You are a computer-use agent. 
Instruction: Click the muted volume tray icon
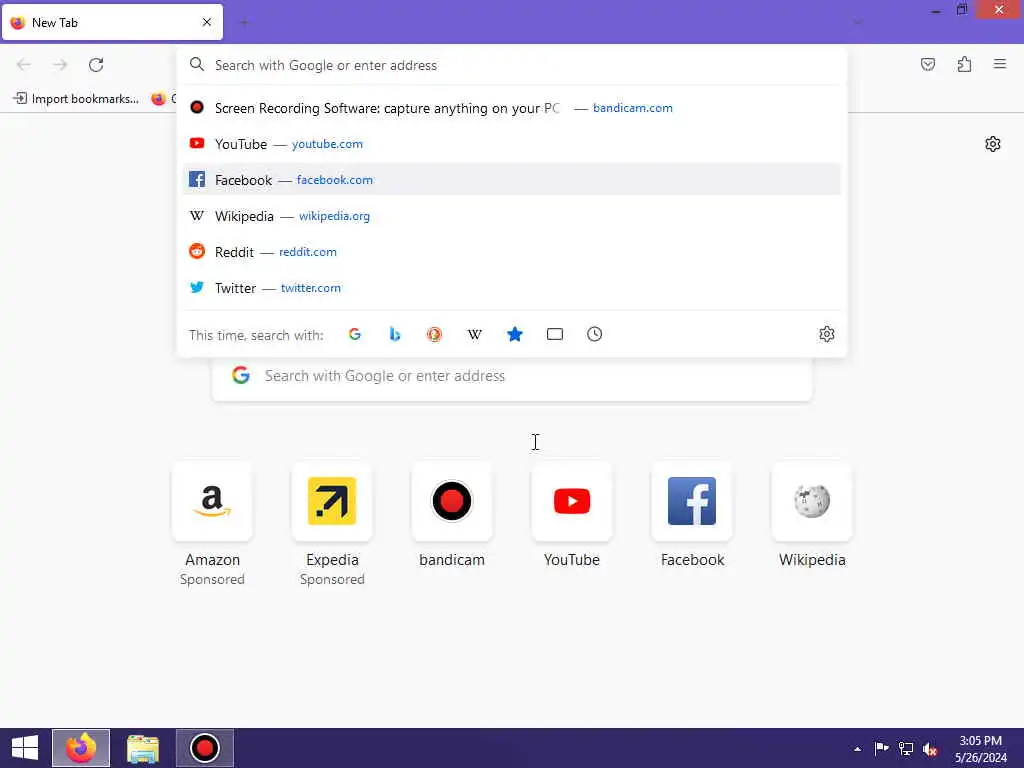(930, 749)
